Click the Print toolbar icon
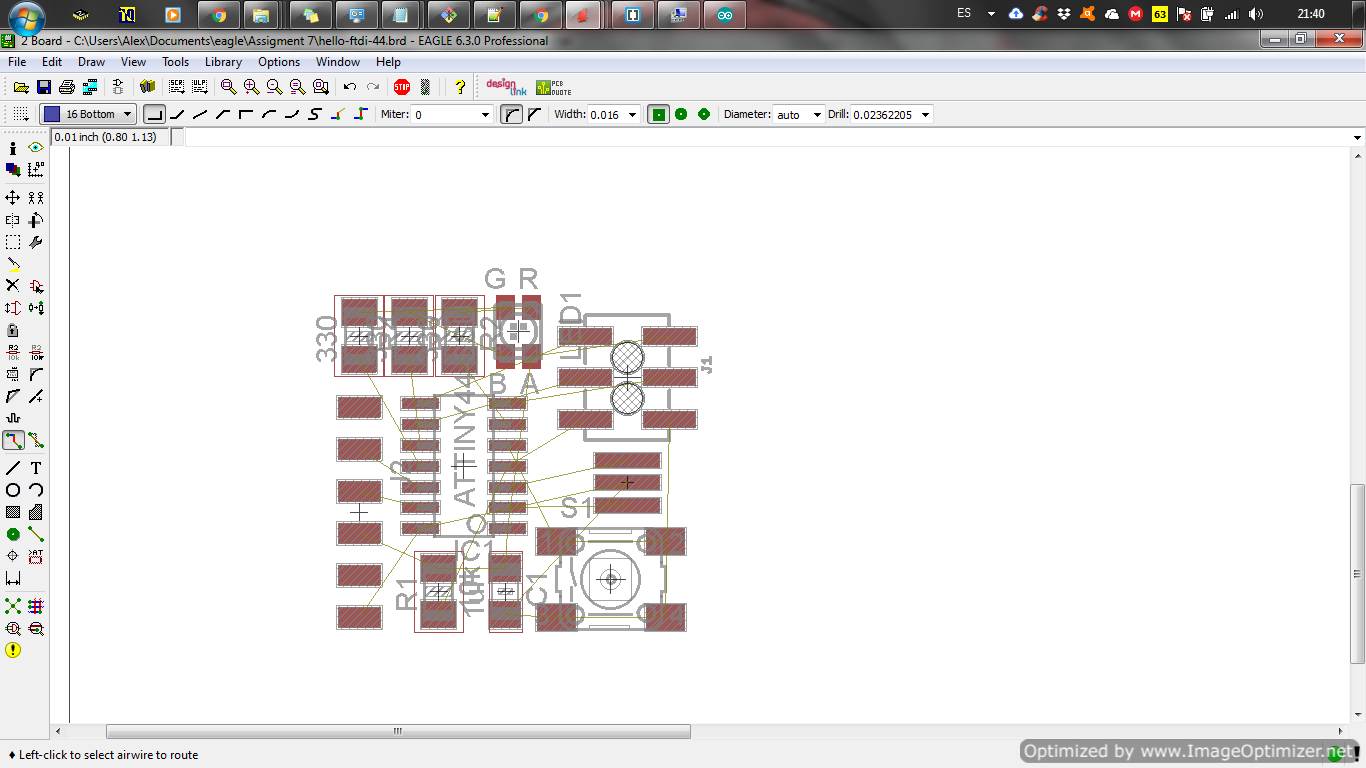 coord(67,87)
